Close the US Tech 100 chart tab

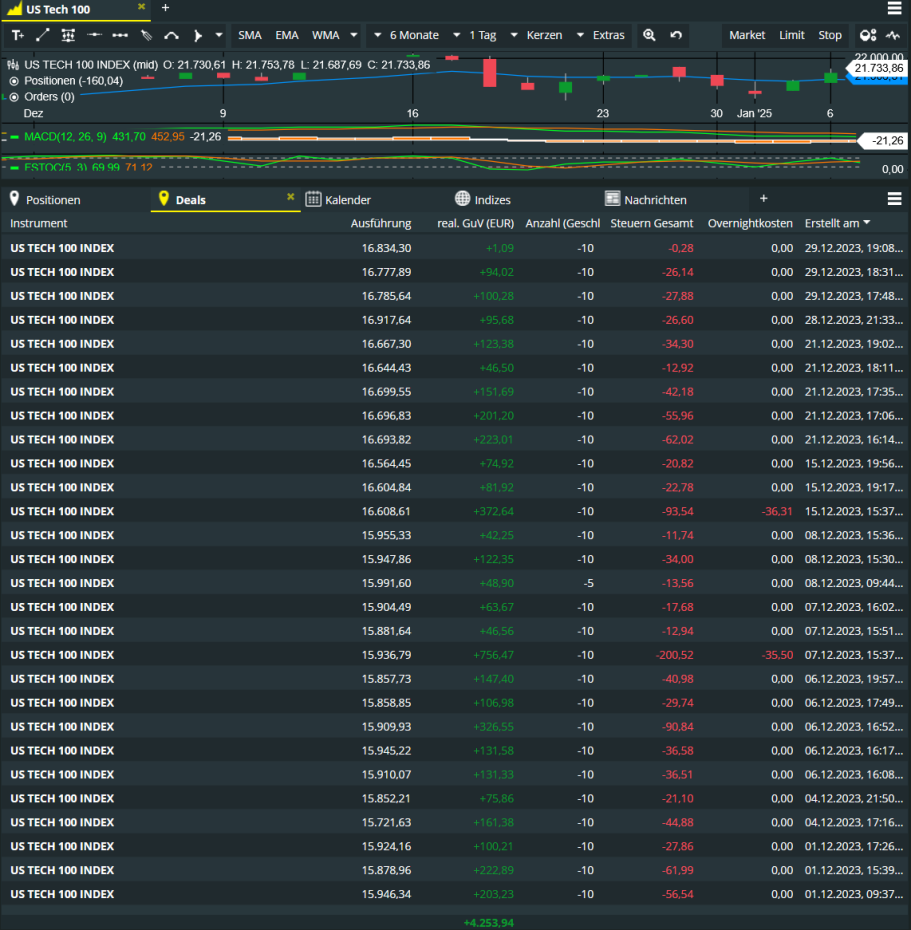(x=141, y=7)
